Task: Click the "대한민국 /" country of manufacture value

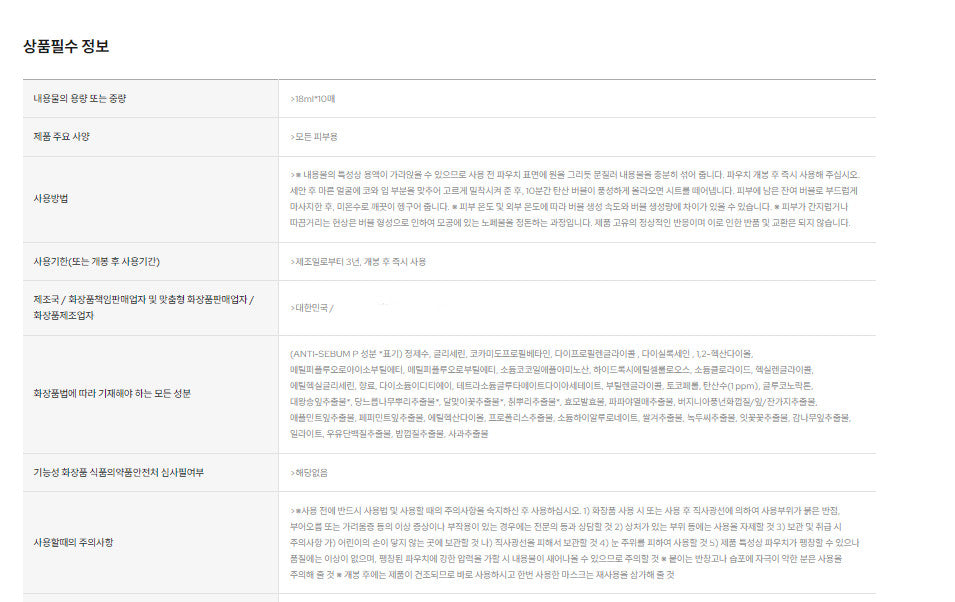Action: coord(312,308)
